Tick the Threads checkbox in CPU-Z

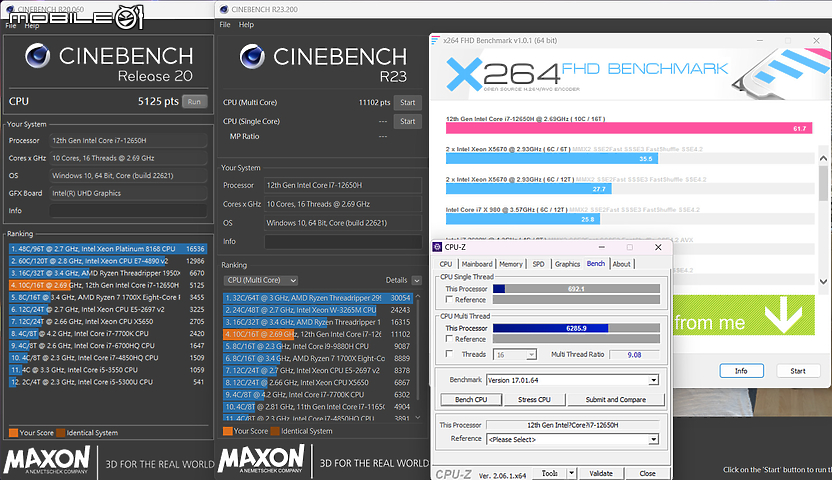coord(449,354)
